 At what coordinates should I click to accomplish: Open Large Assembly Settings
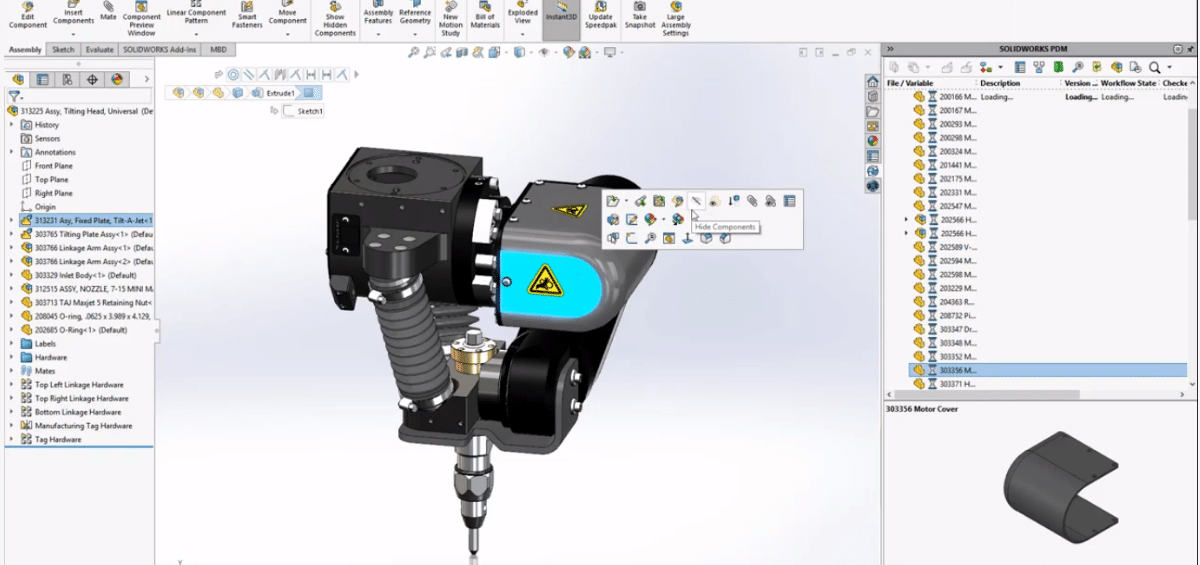tap(676, 18)
